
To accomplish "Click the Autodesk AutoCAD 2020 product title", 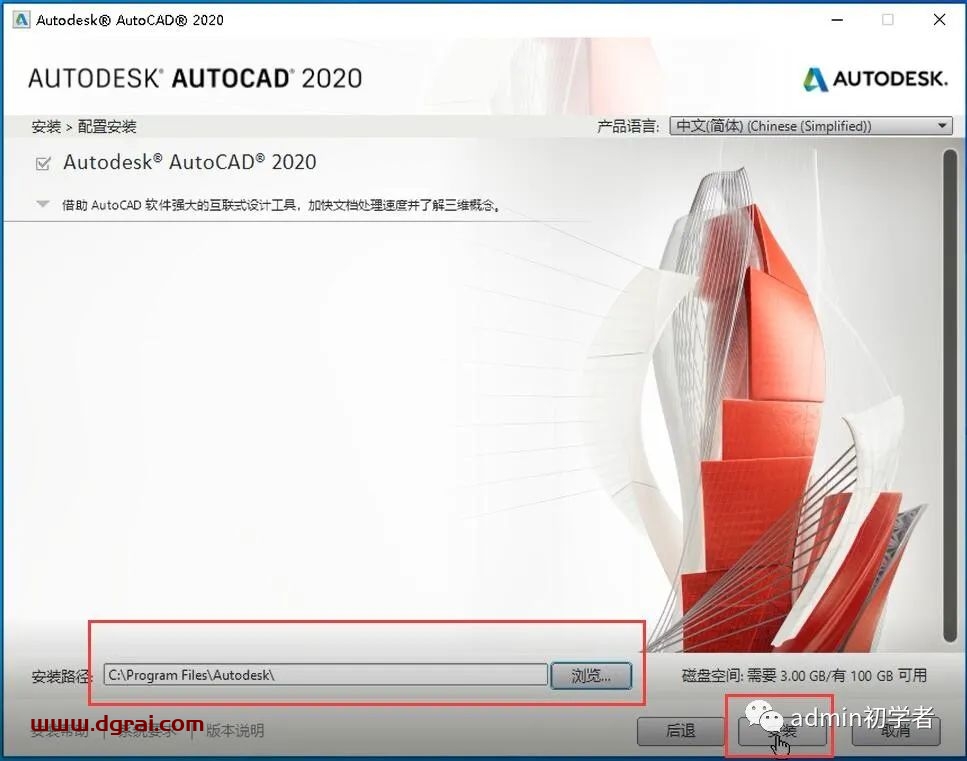I will coord(190,162).
